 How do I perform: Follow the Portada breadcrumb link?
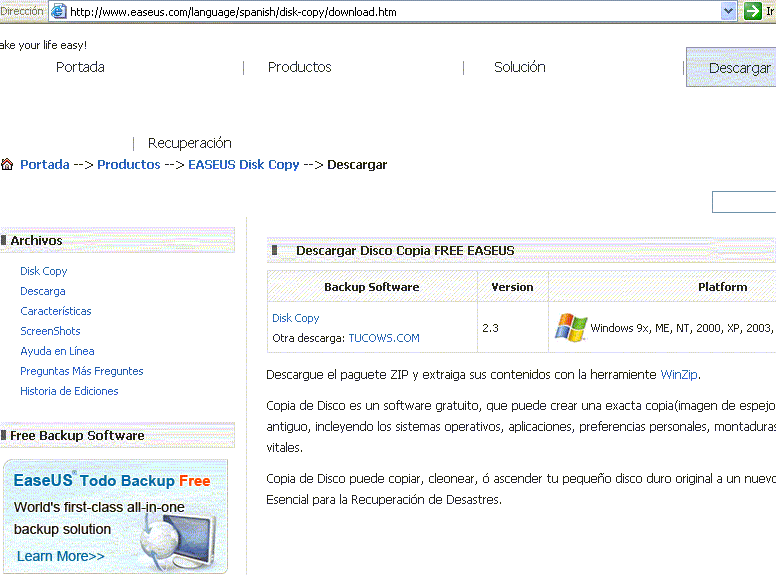[45, 164]
